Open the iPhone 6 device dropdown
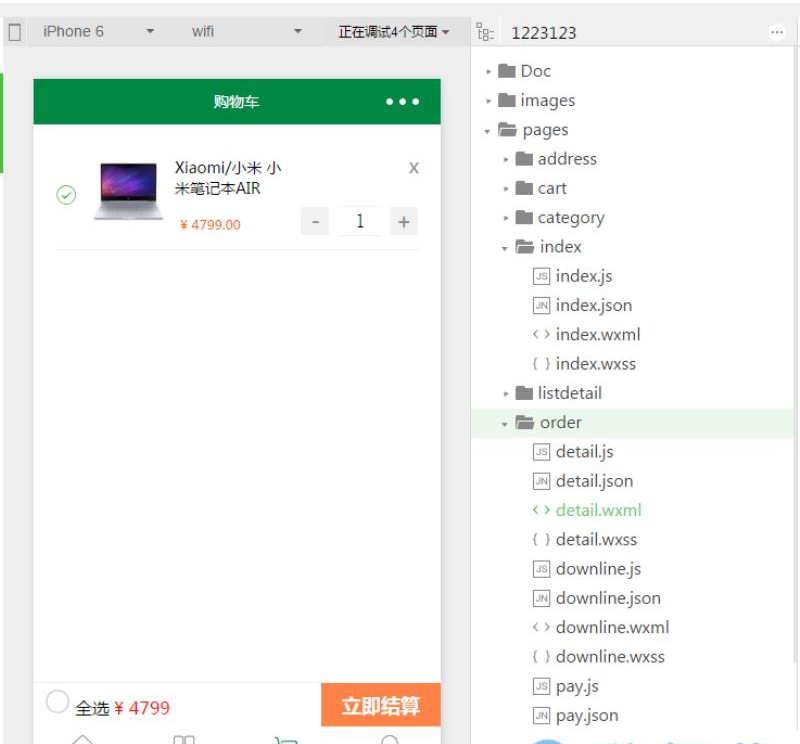Image resolution: width=800 pixels, height=744 pixels. (x=98, y=32)
